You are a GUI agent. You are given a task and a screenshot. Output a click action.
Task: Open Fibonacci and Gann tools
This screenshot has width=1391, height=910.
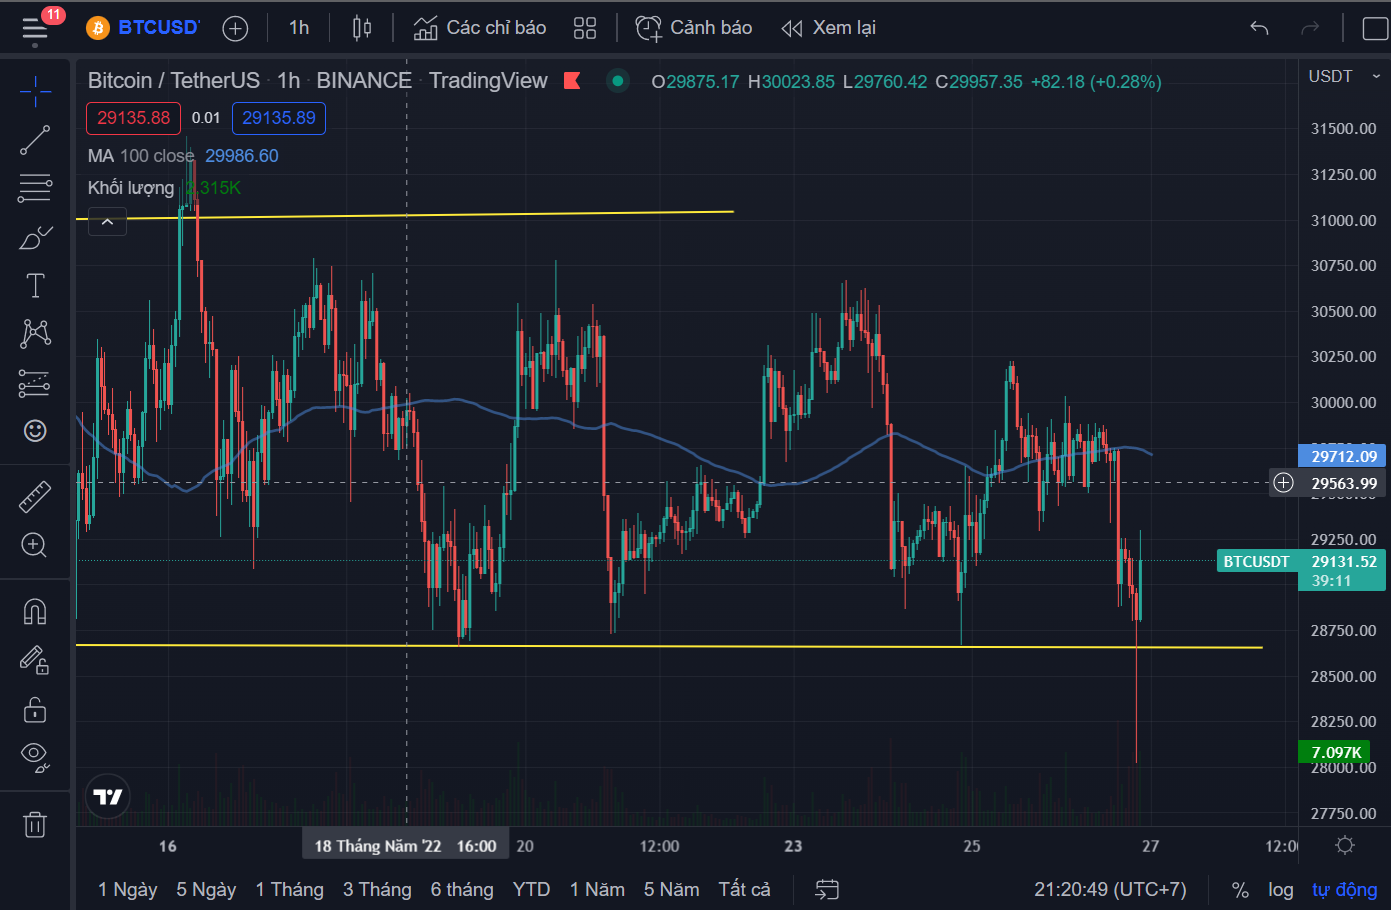click(35, 188)
